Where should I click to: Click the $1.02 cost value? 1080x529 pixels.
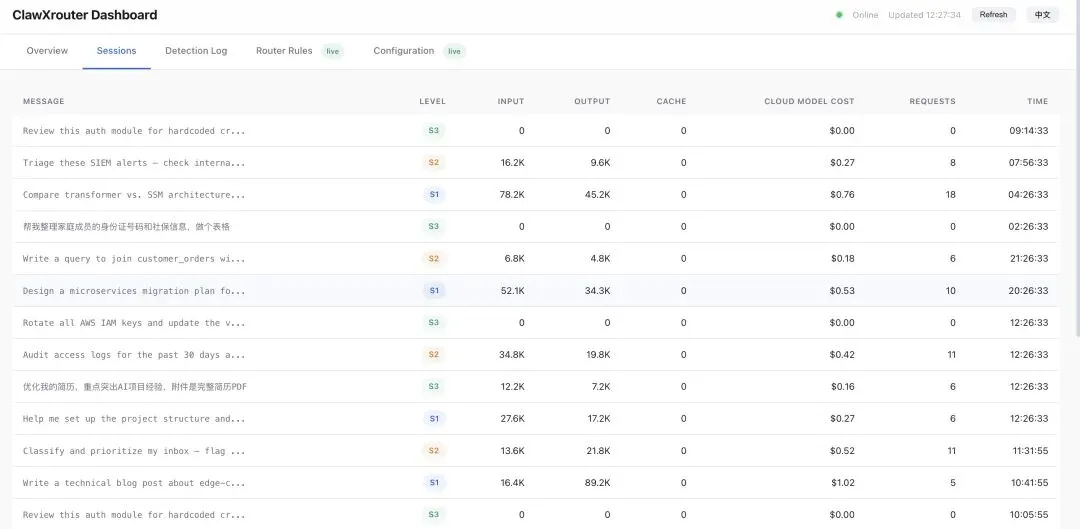(842, 483)
